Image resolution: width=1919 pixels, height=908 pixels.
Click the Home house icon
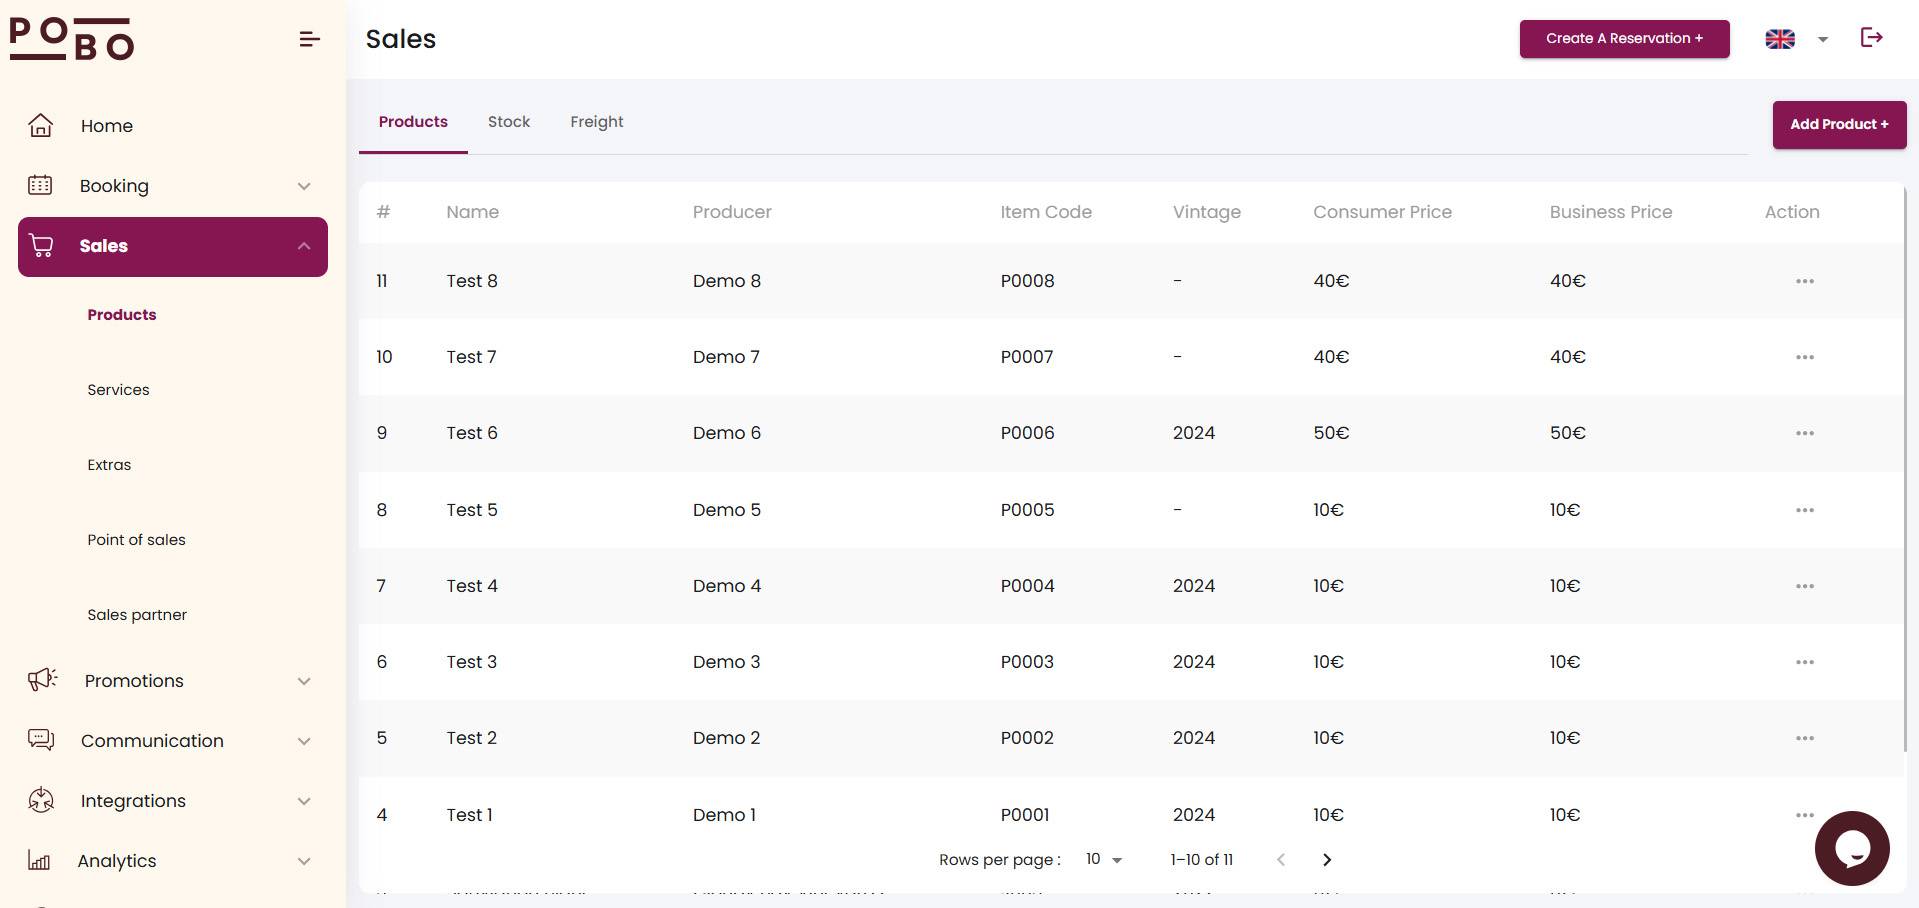point(41,126)
